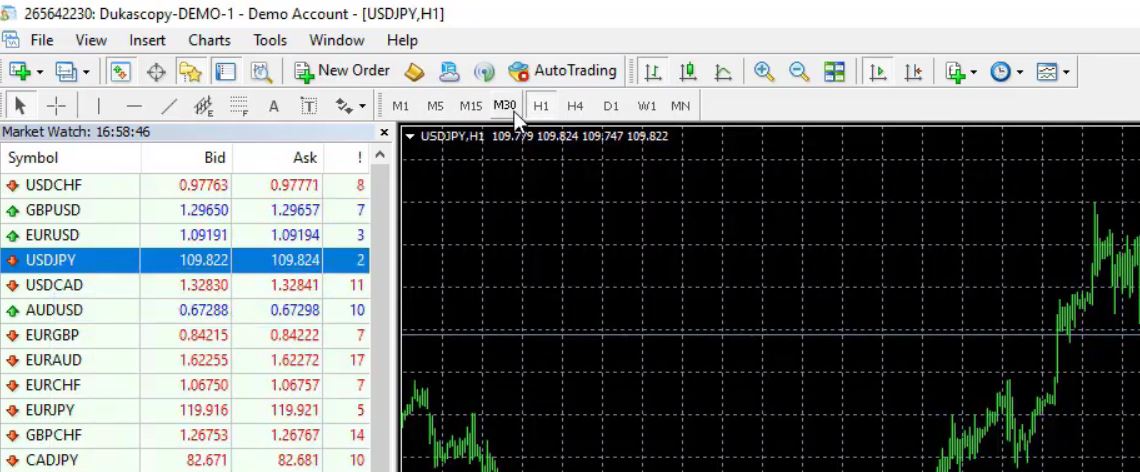Switch chart to Candlesticks style

tap(688, 71)
